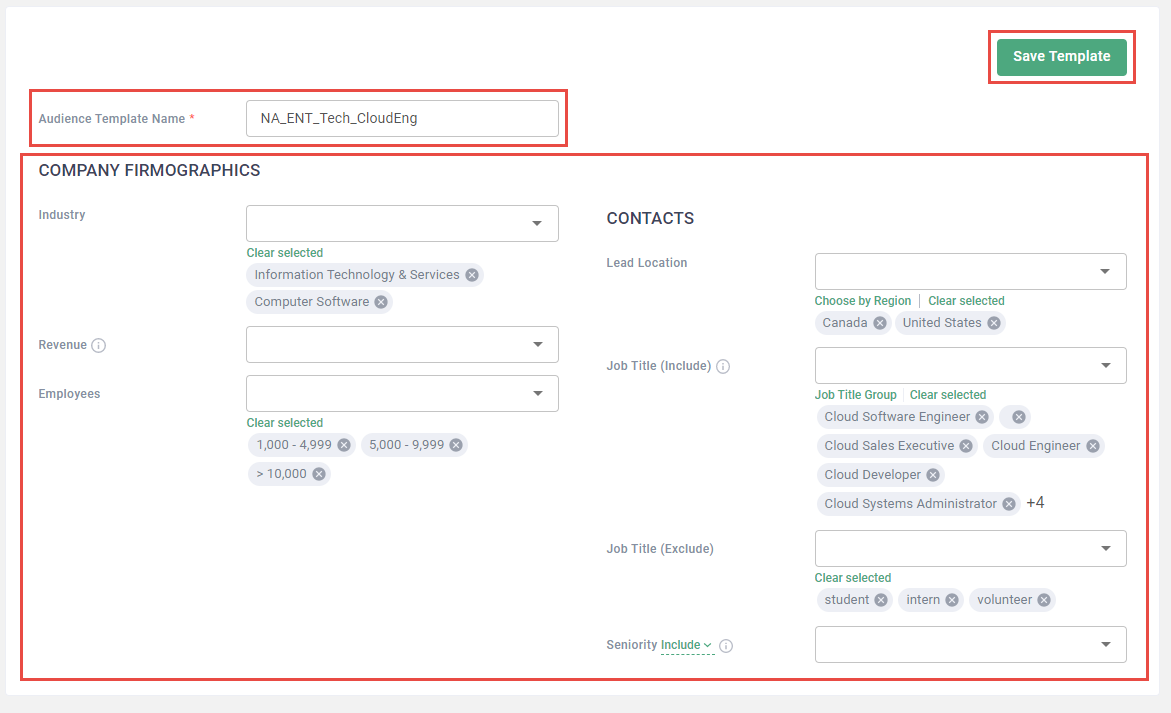
Task: Remove the Canada location tag
Action: (880, 323)
